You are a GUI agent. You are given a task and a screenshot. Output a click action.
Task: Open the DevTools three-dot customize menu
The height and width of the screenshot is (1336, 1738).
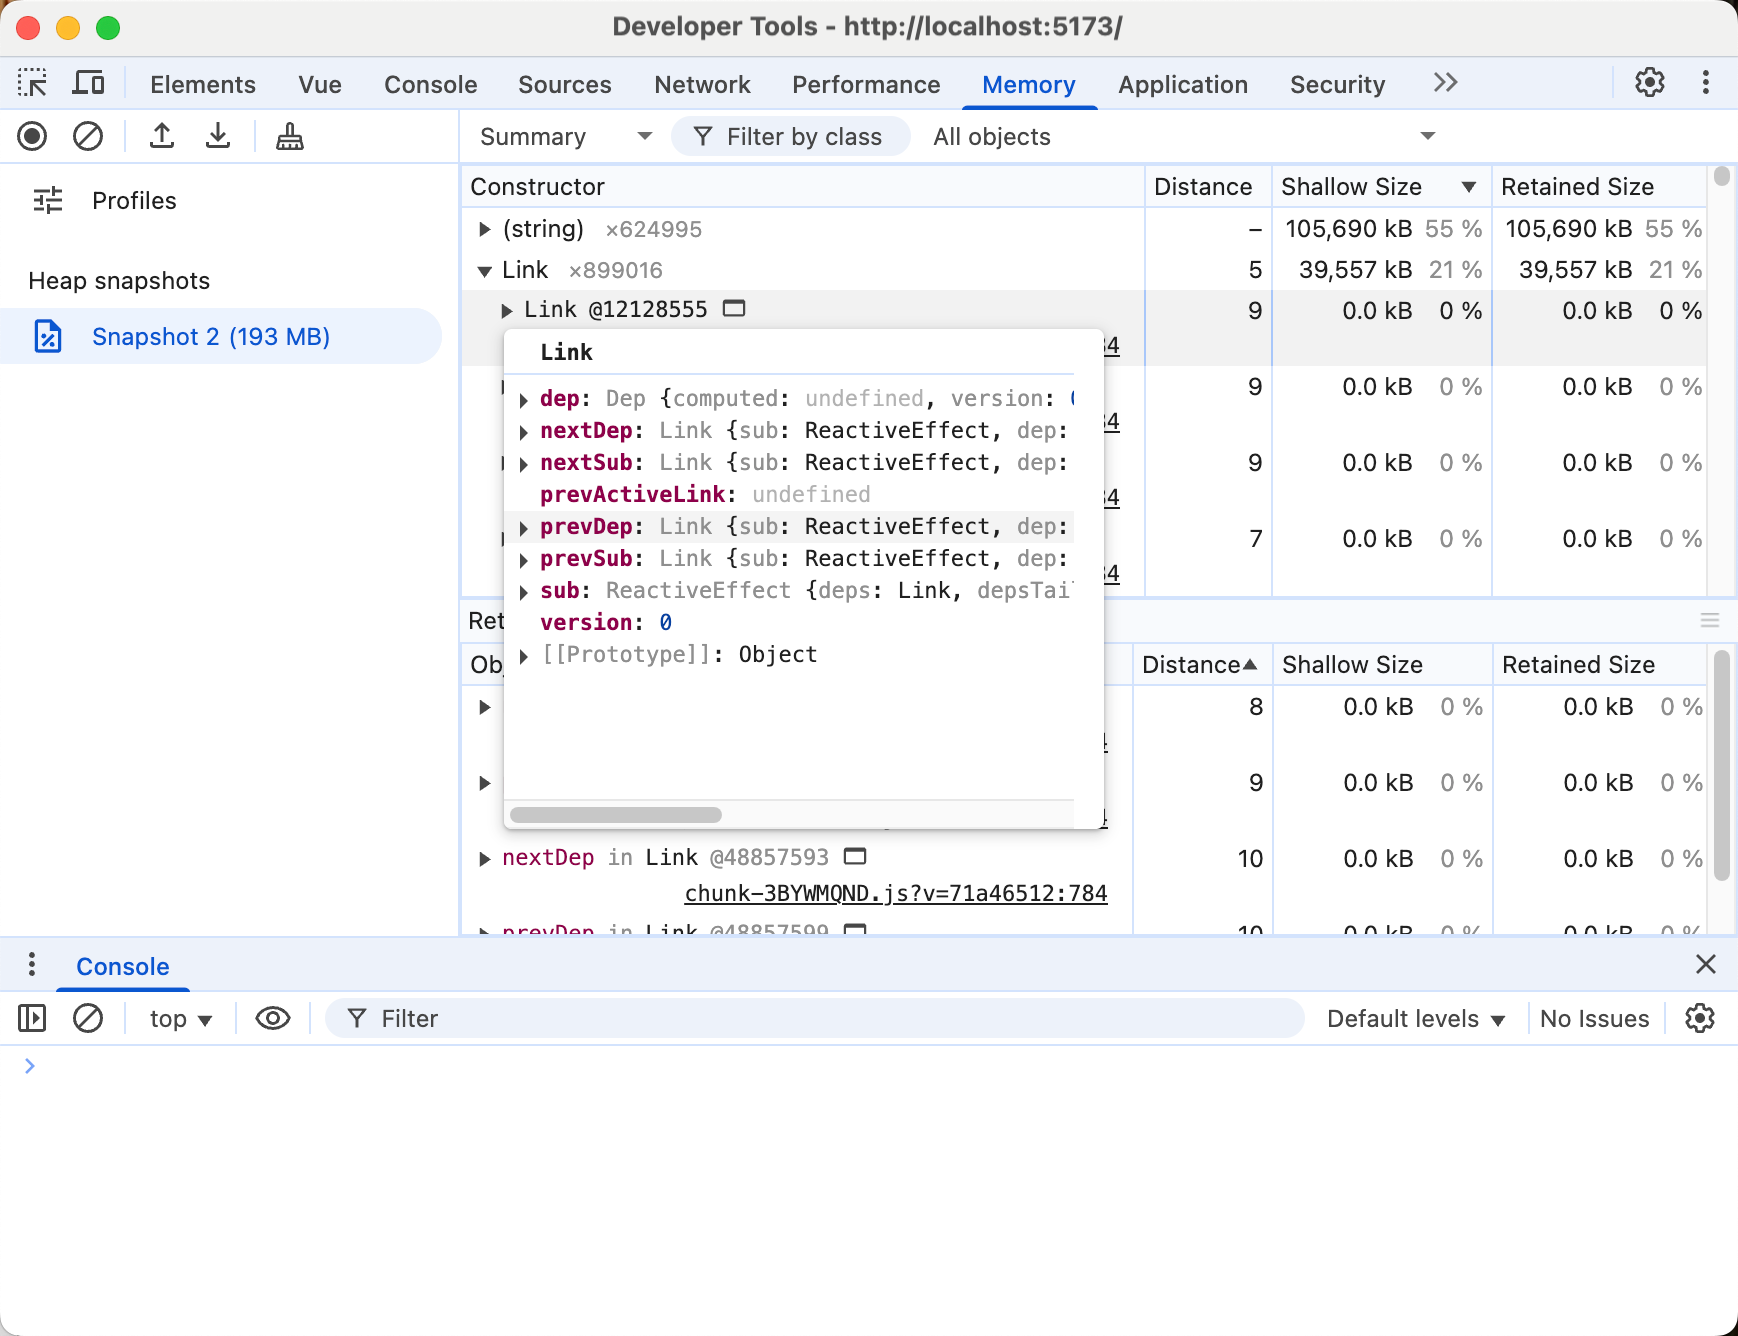1706,82
